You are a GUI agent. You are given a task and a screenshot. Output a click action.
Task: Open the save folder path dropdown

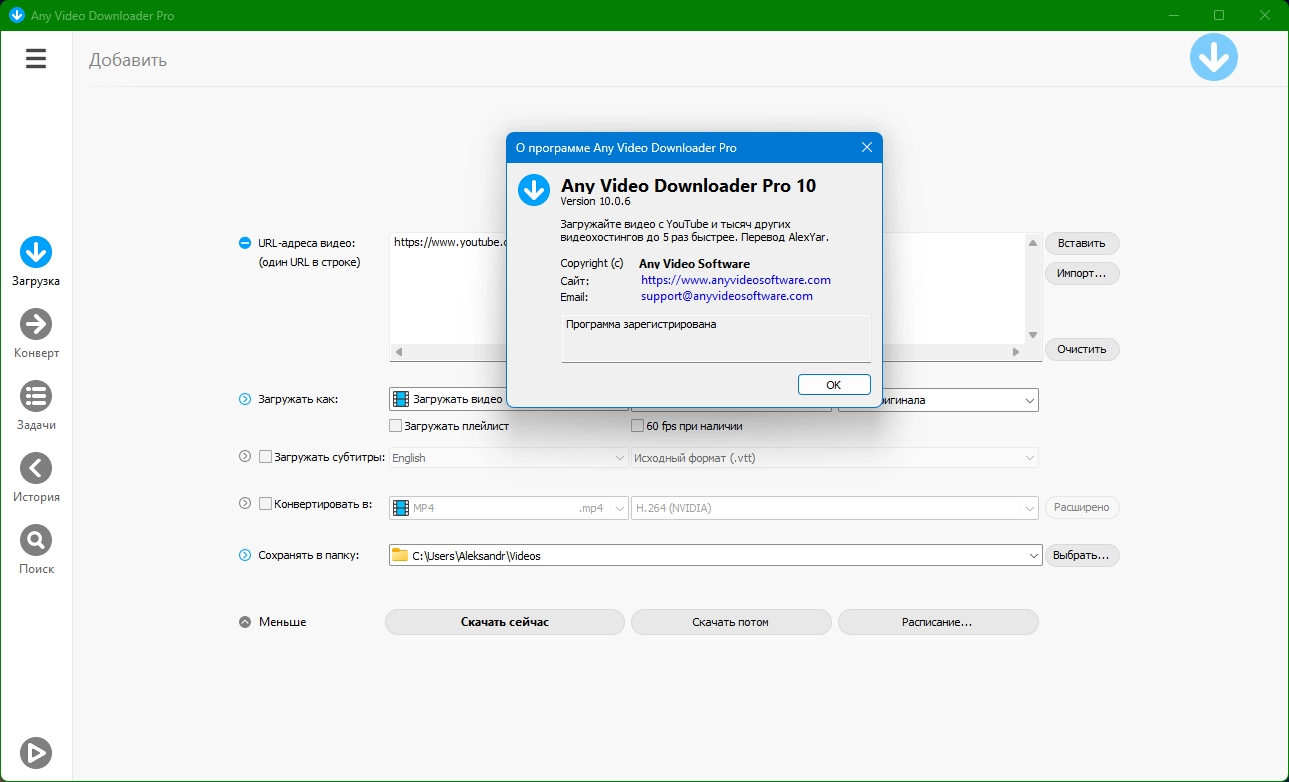[714, 555]
